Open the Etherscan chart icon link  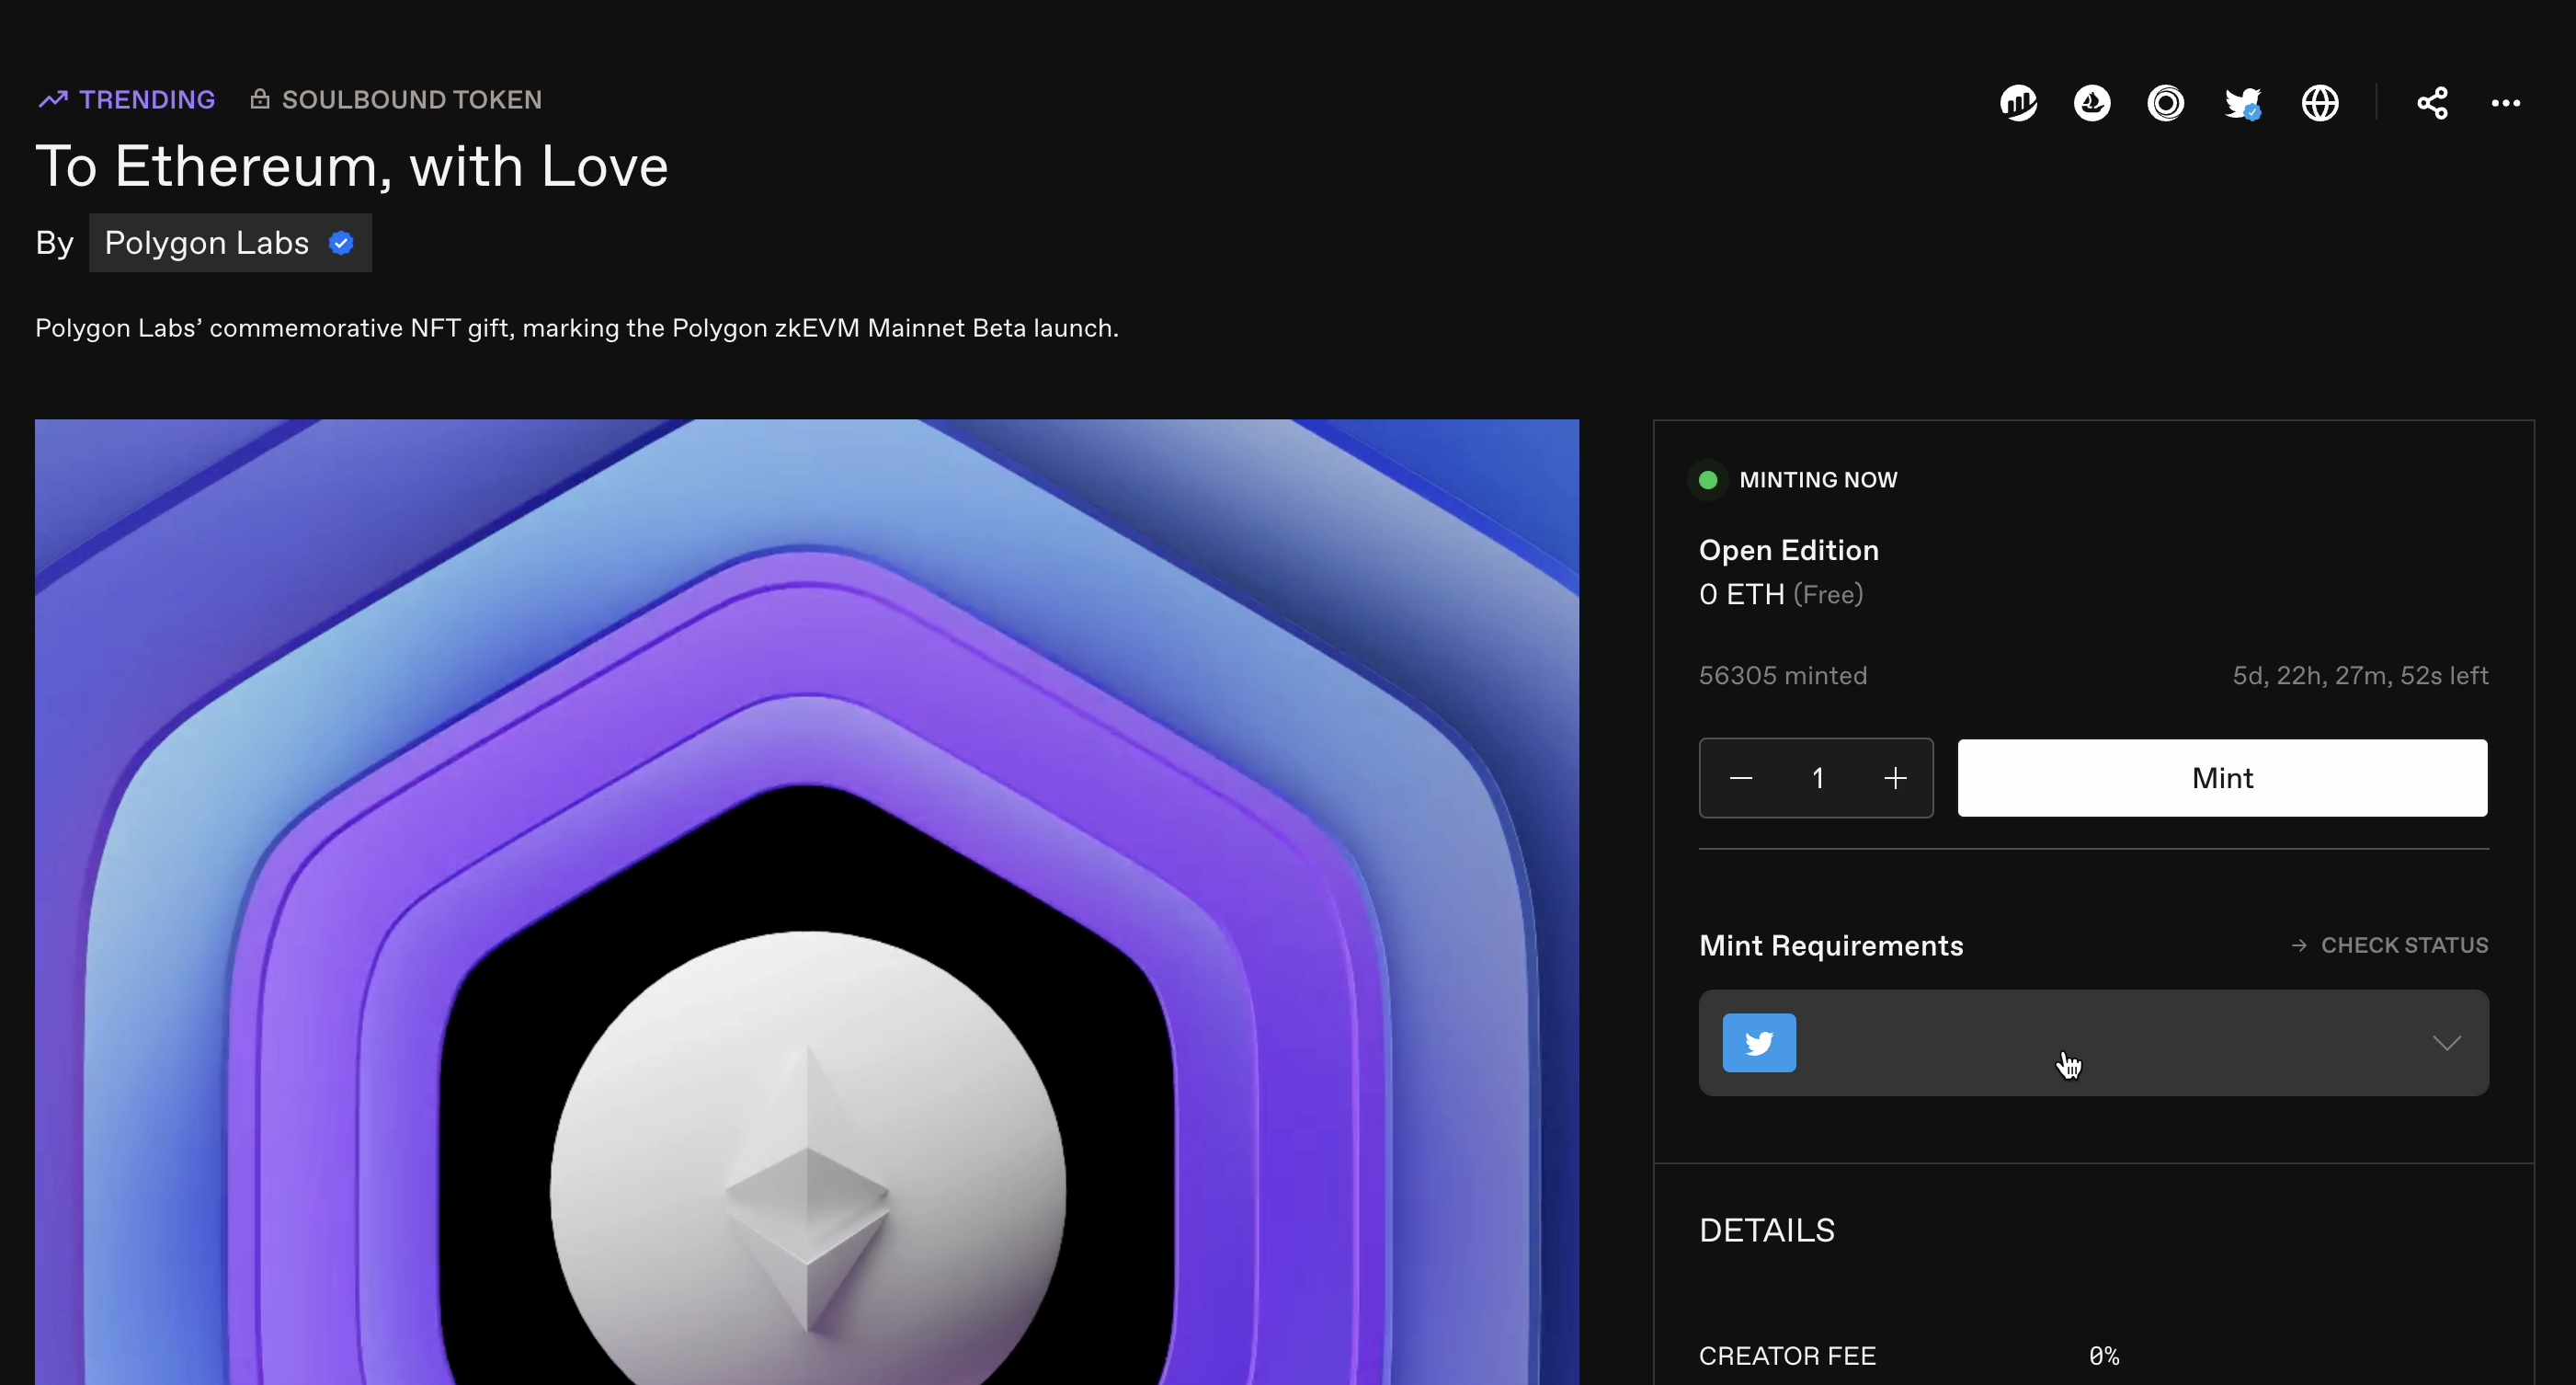coord(2018,103)
